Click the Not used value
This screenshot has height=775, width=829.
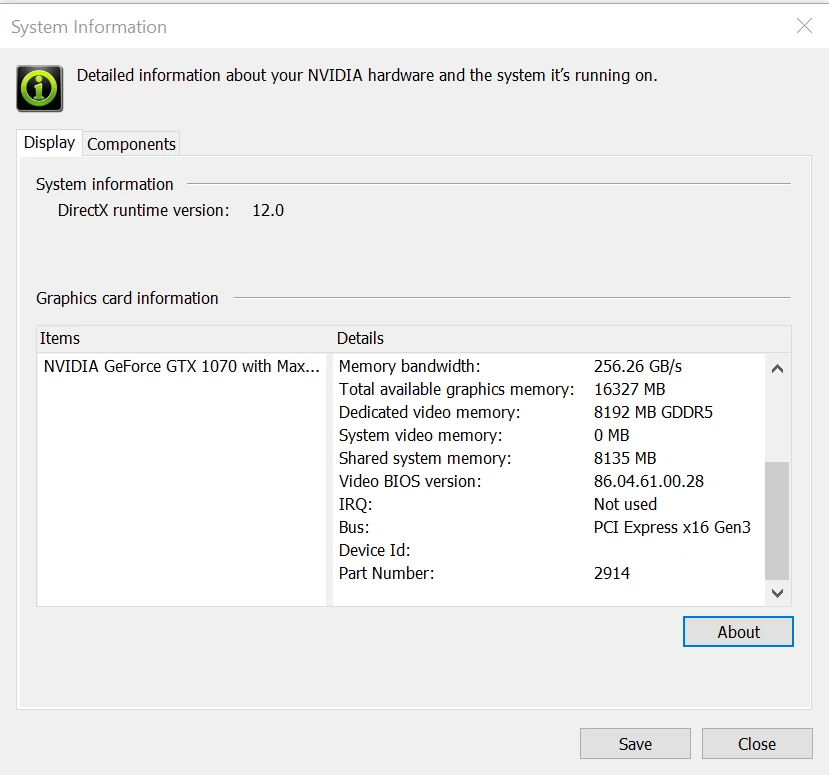click(625, 504)
